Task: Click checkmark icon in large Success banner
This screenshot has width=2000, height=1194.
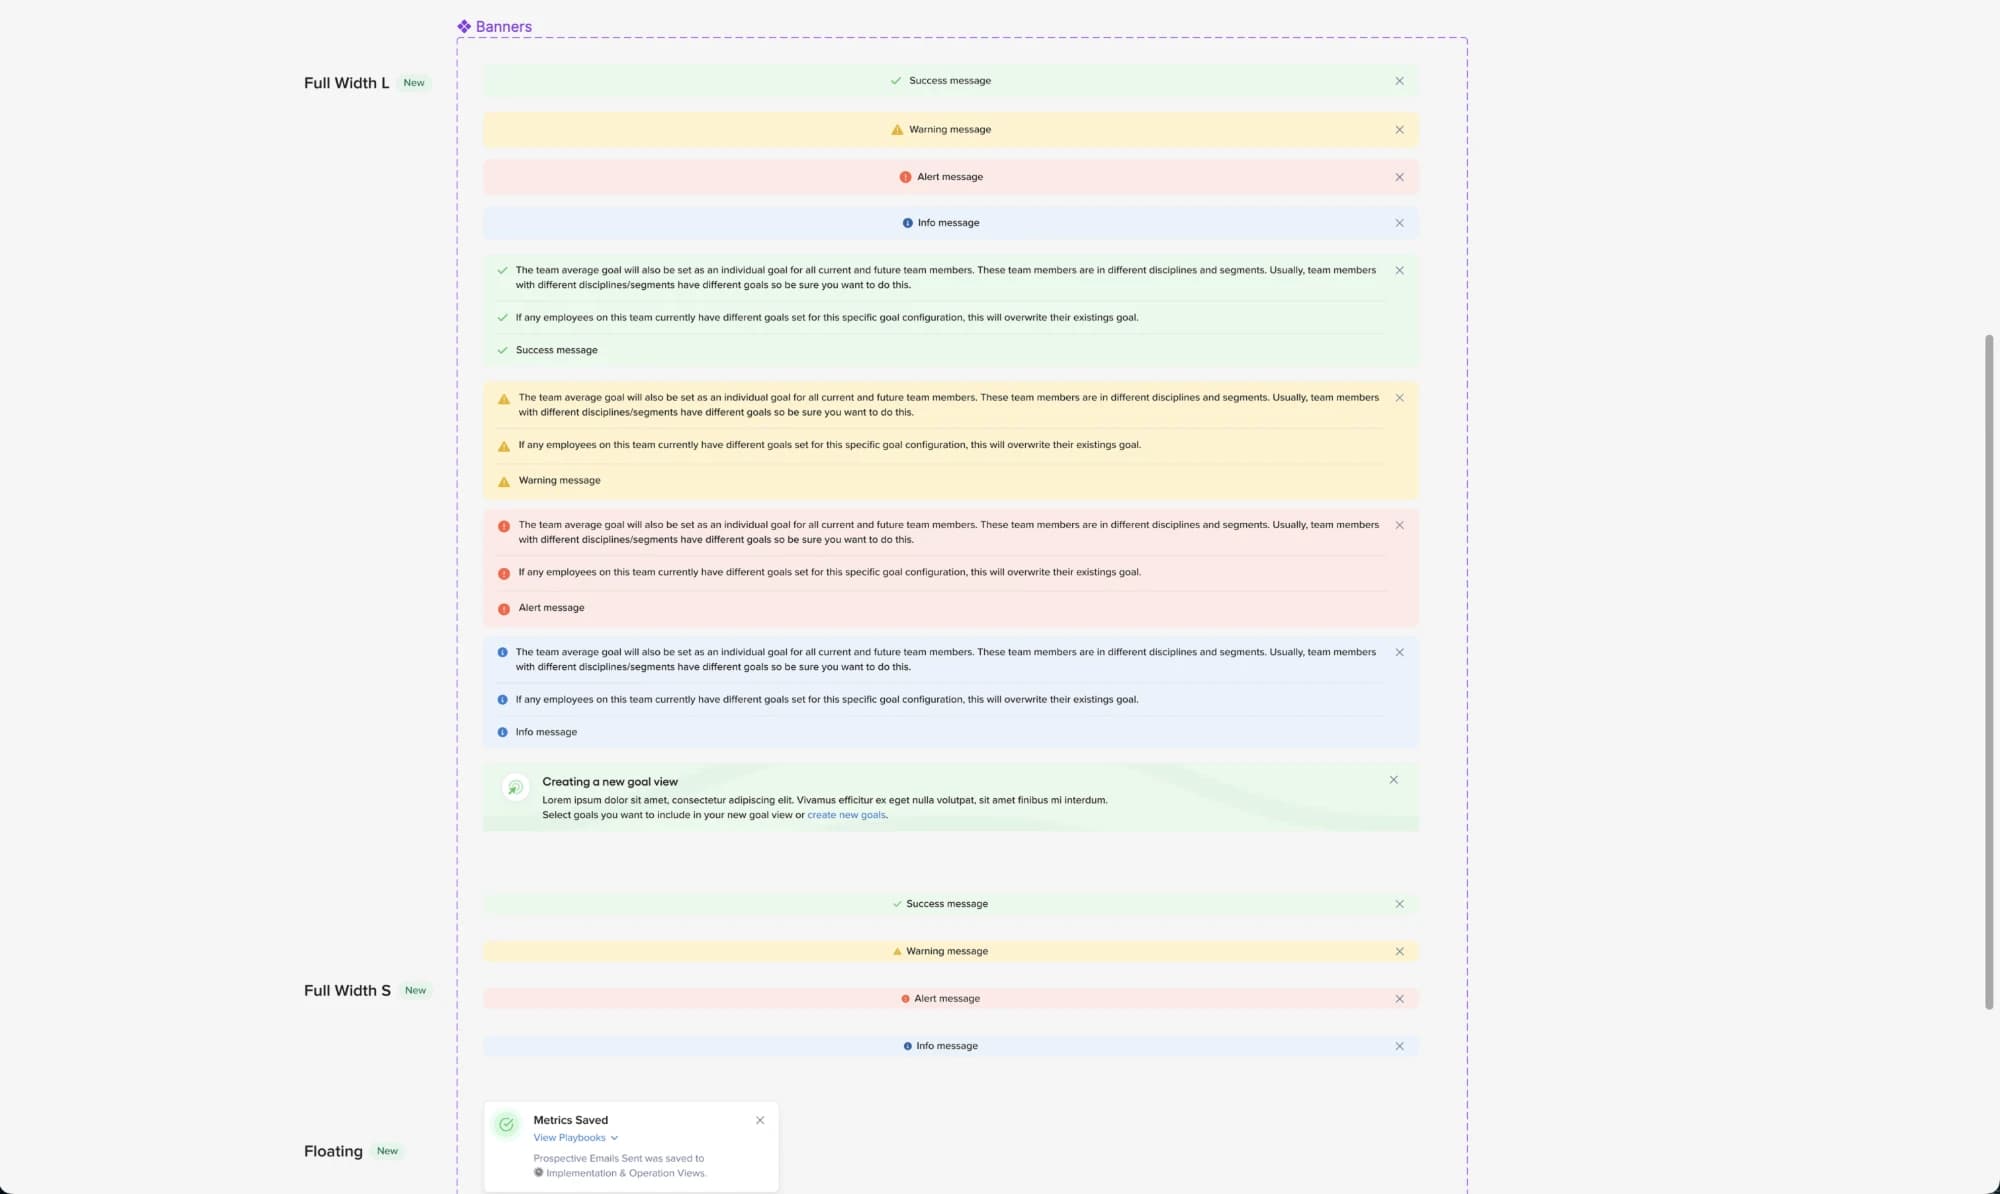Action: 896,81
